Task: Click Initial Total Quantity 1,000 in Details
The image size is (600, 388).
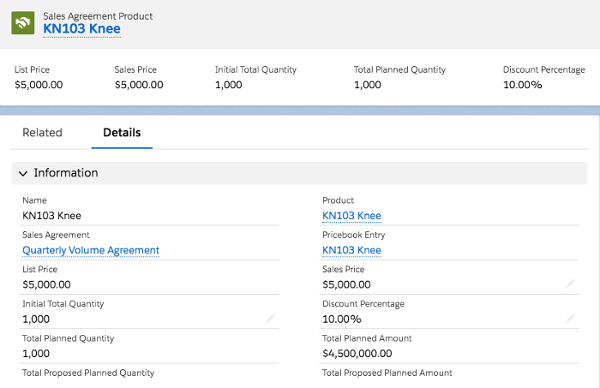Action: [36, 319]
